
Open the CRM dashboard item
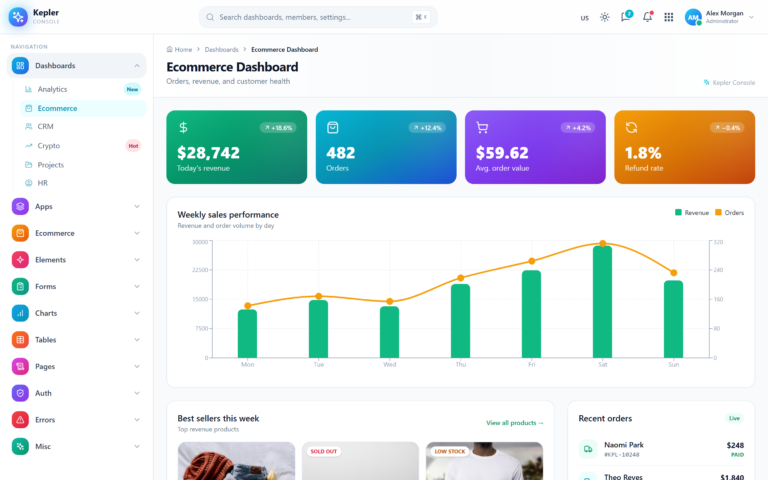click(83, 126)
